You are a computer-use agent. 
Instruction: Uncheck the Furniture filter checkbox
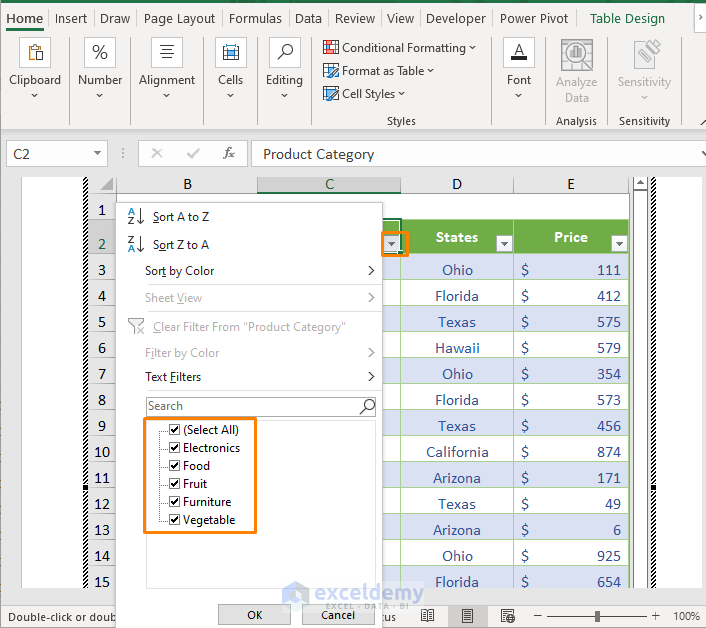pyautogui.click(x=175, y=502)
